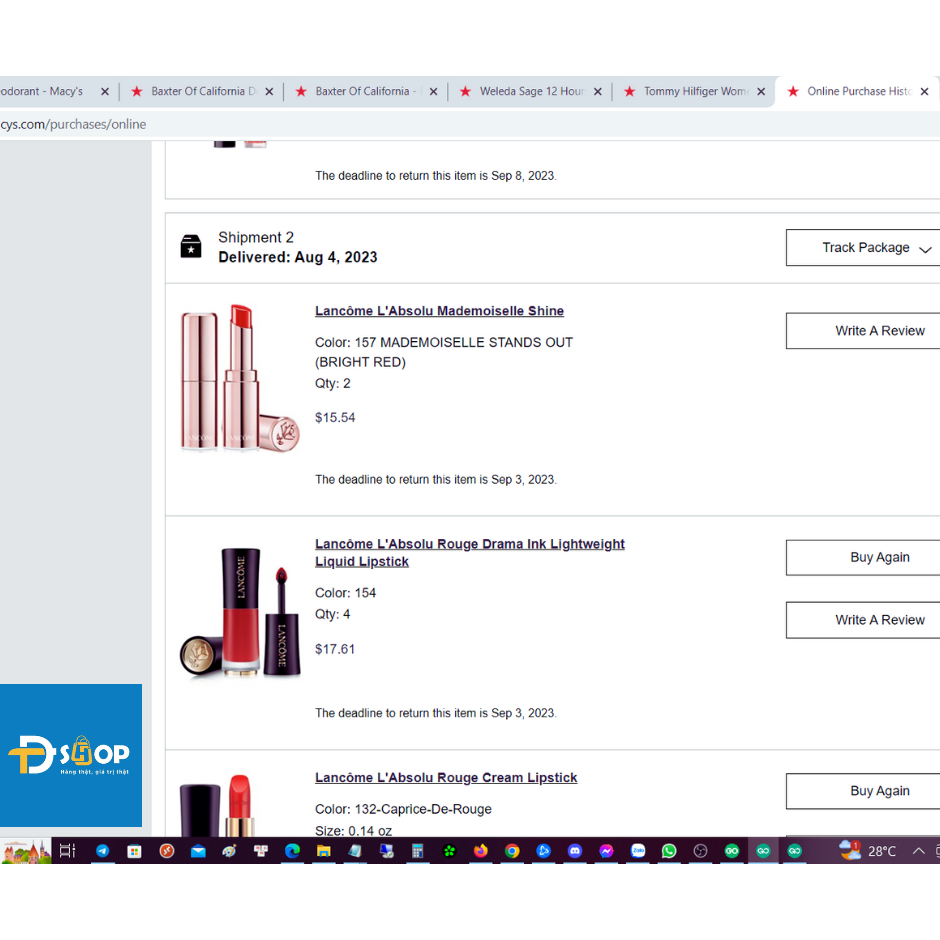940x940 pixels.
Task: Open L'Absolu Rouge Drama Ink Liquid Lipstick link
Action: coord(469,553)
